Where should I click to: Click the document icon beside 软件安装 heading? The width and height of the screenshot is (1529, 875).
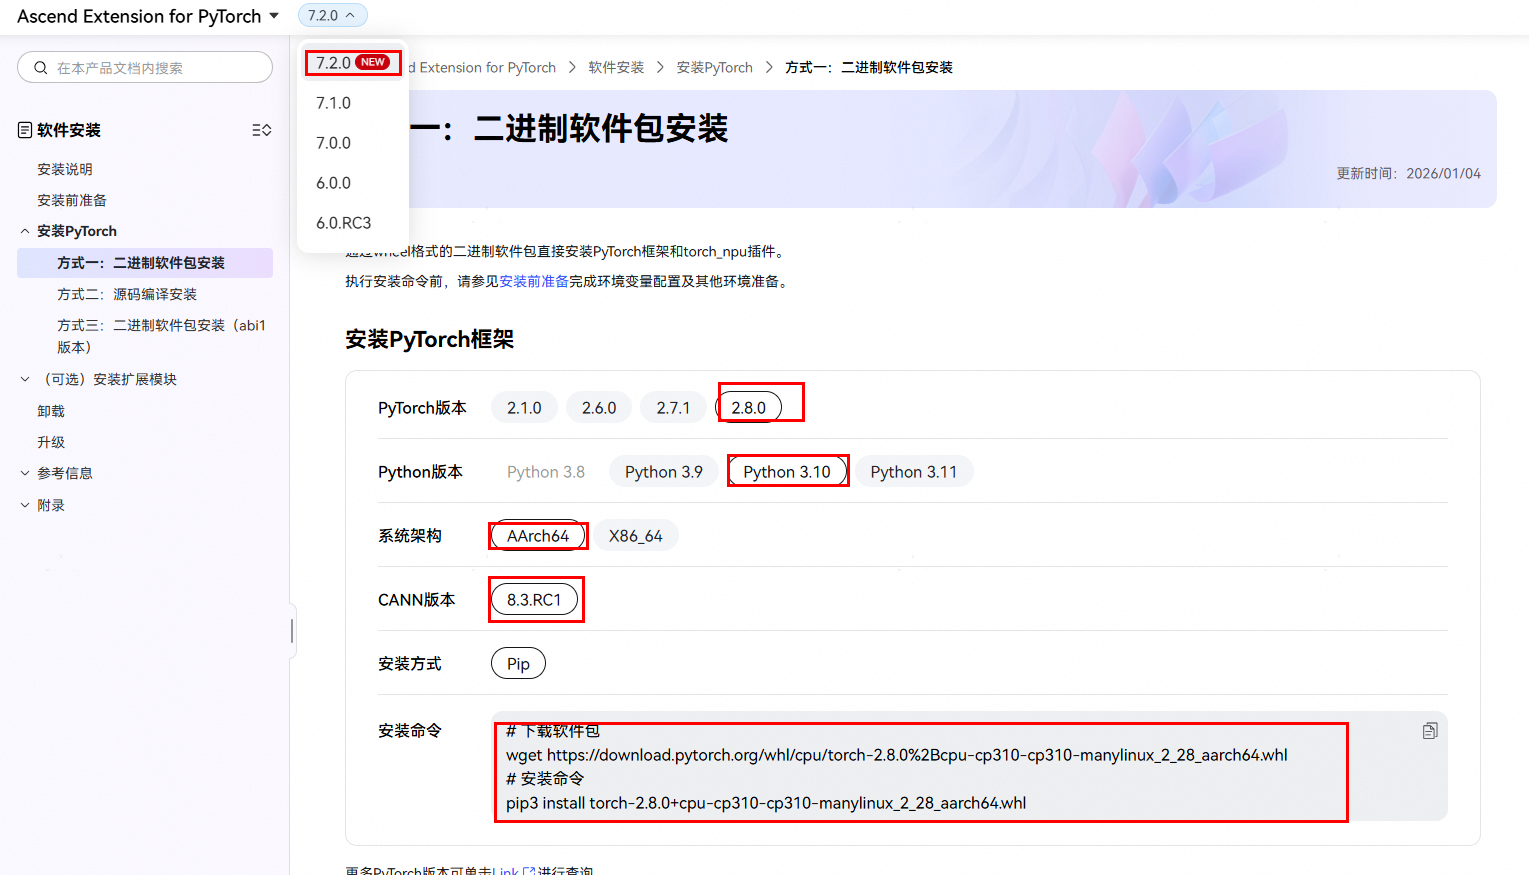tap(25, 130)
